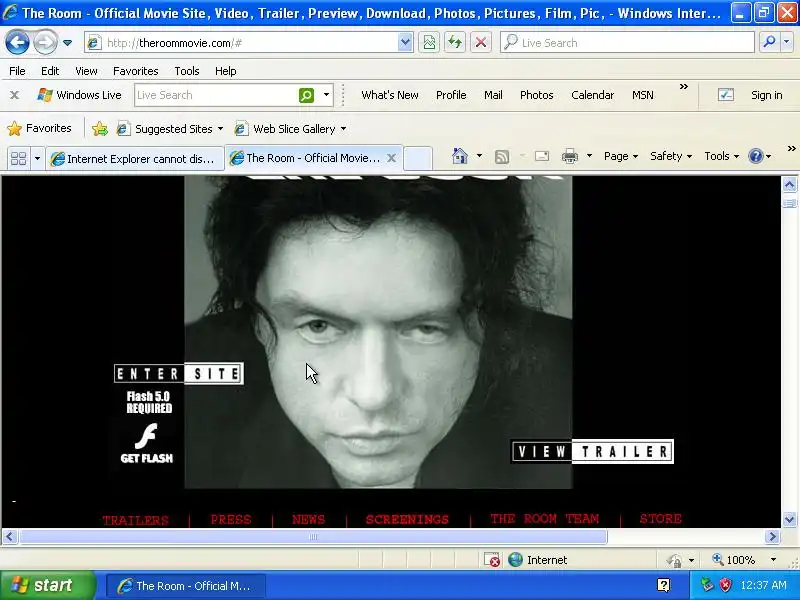Expand the Windows Live search options arrow

[x=326, y=95]
